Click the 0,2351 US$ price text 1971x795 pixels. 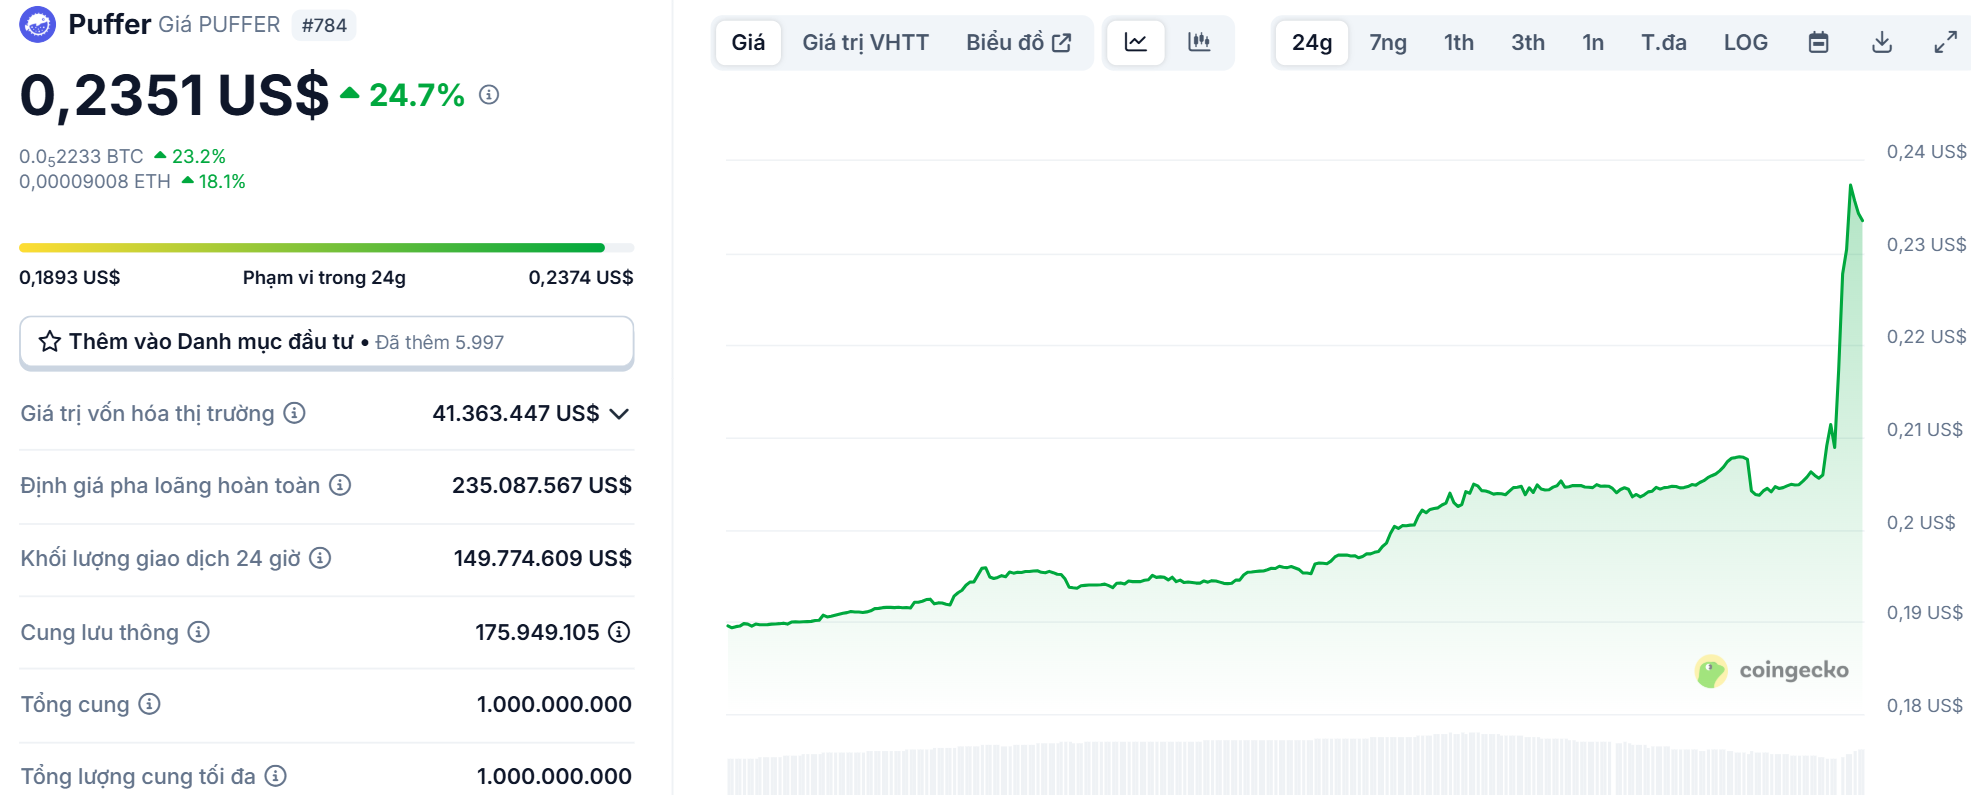pyautogui.click(x=174, y=96)
